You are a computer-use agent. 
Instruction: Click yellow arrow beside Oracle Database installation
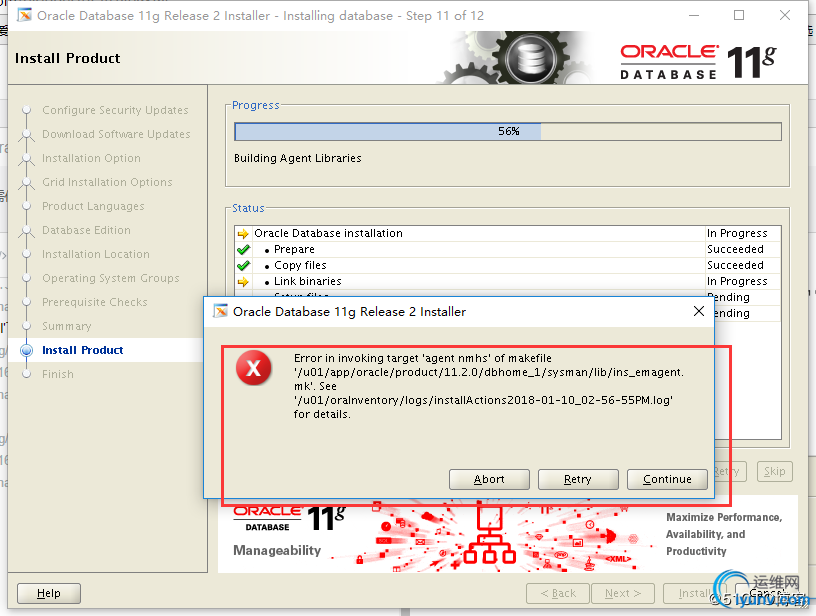click(x=243, y=233)
